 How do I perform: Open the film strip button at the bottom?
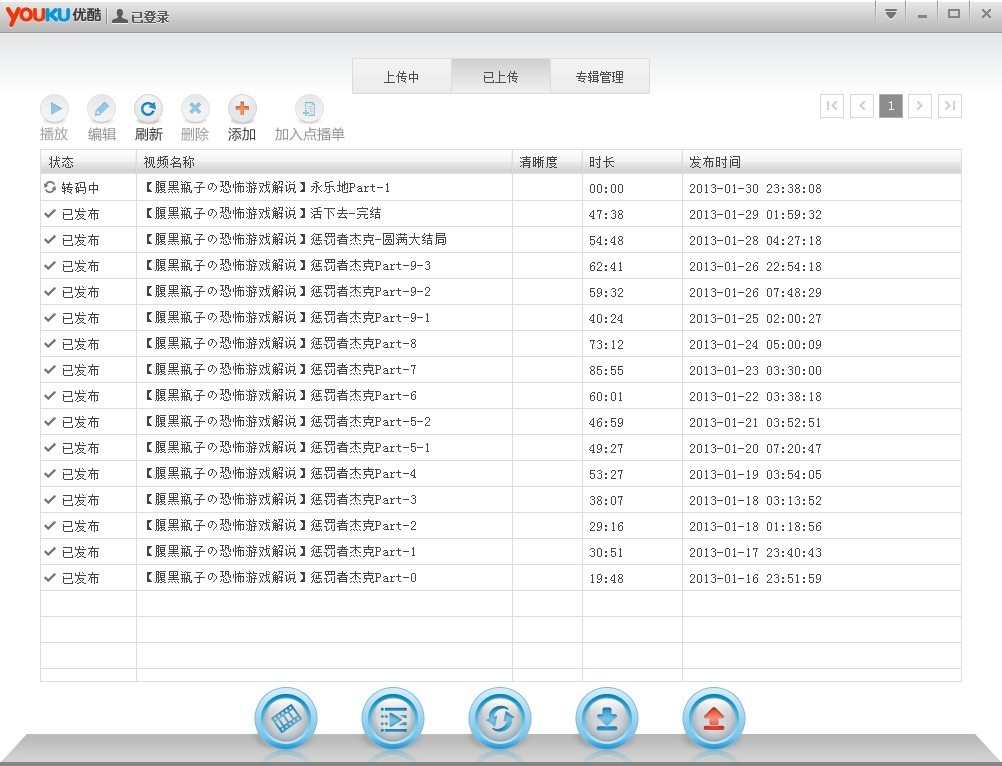click(286, 719)
